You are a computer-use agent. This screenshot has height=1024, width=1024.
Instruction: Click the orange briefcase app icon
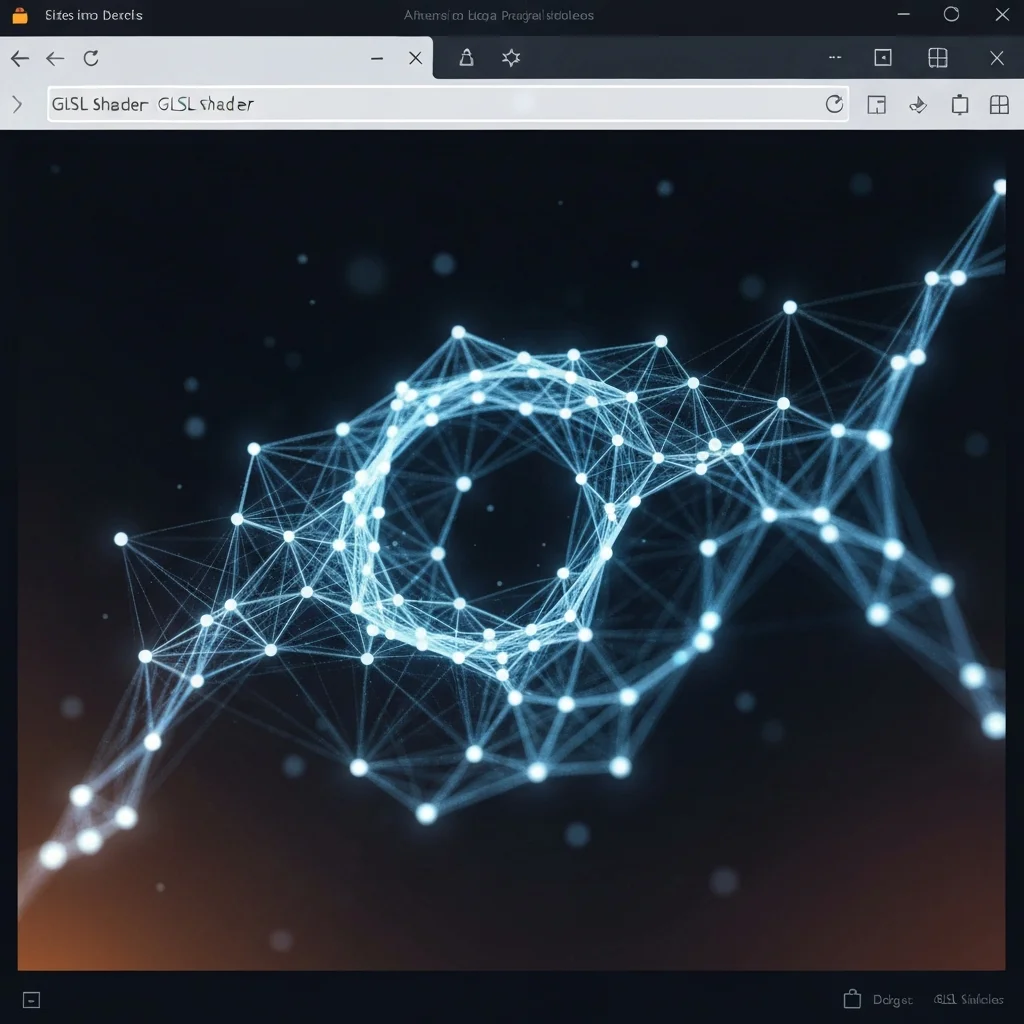tap(19, 15)
